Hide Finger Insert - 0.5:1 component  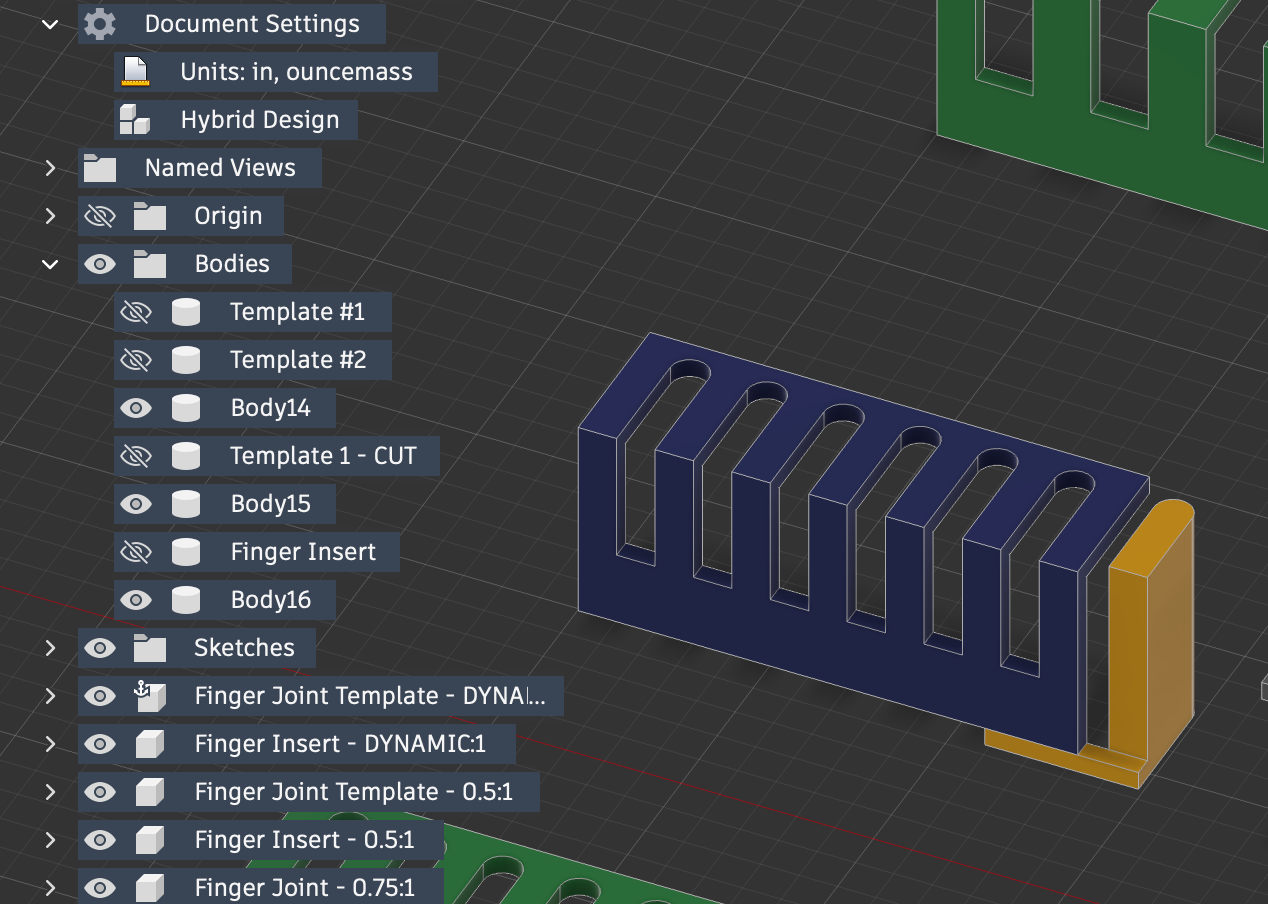click(x=100, y=840)
